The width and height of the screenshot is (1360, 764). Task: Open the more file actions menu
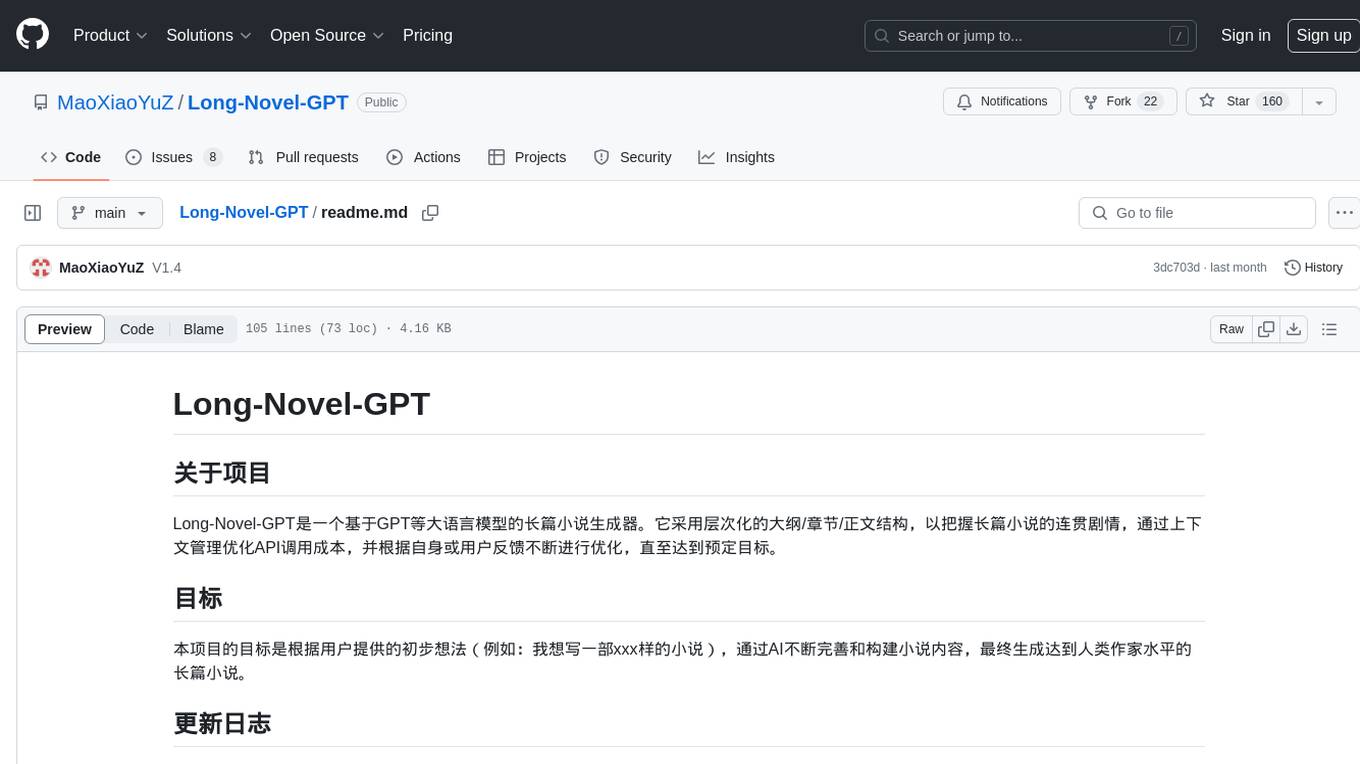(1344, 213)
